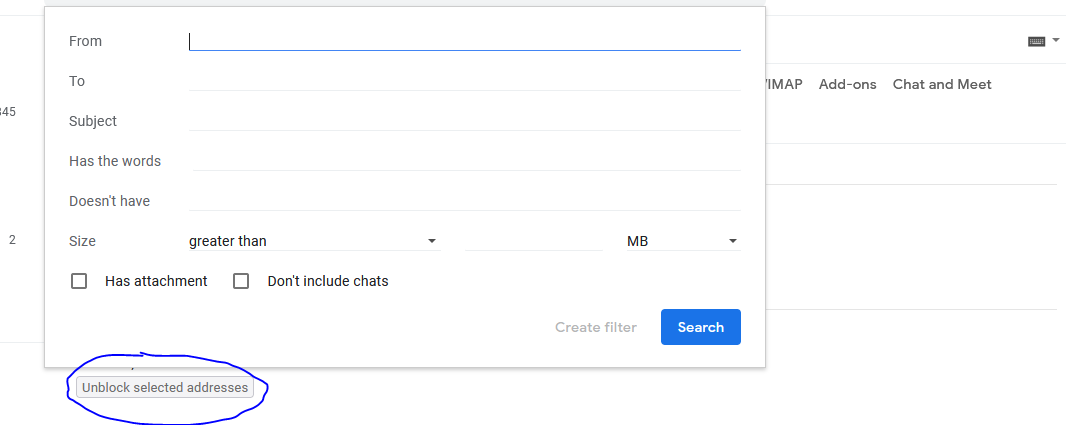The height and width of the screenshot is (425, 1066).
Task: Select the partially visible IMAP tab
Action: coord(784,85)
